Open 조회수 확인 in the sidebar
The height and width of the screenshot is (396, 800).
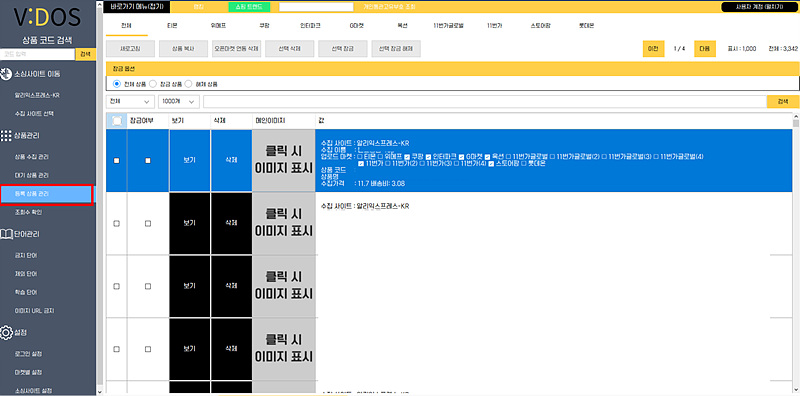(29, 212)
